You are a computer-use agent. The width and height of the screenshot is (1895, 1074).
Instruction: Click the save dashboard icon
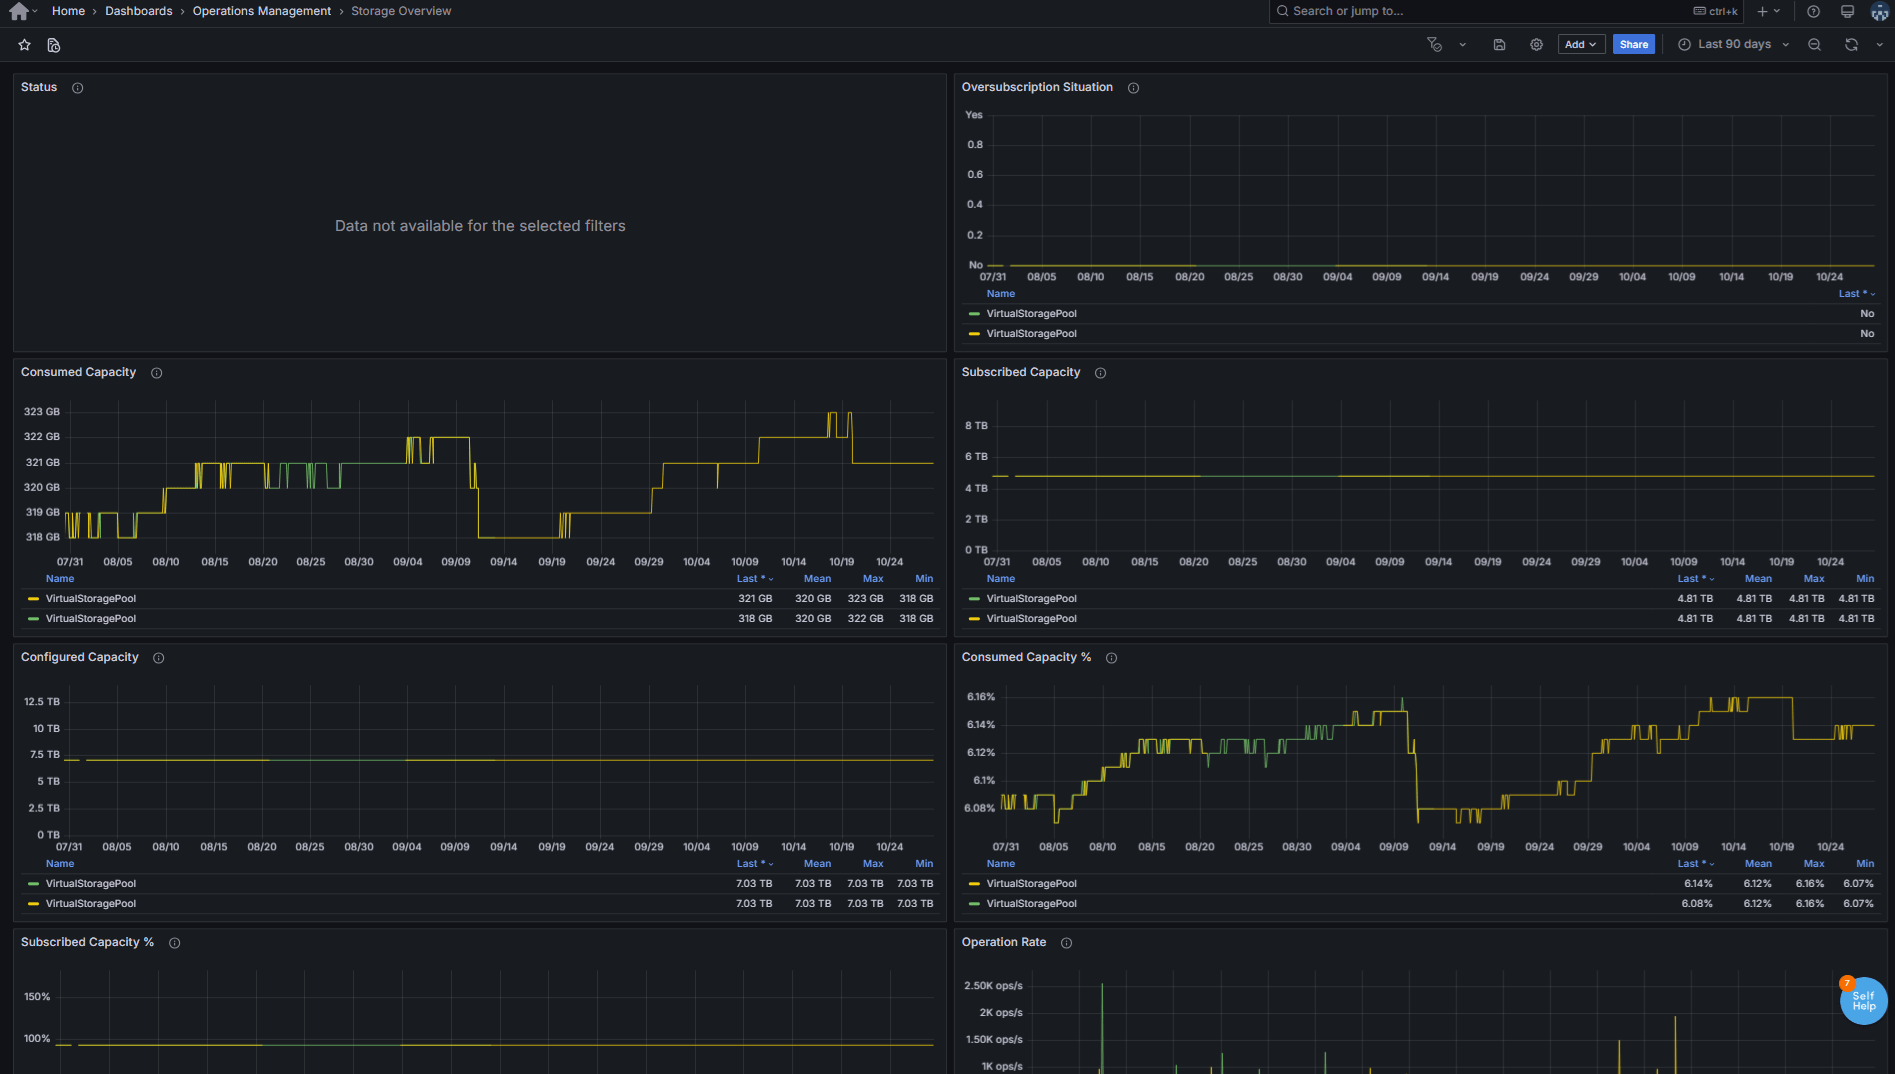(x=1499, y=45)
